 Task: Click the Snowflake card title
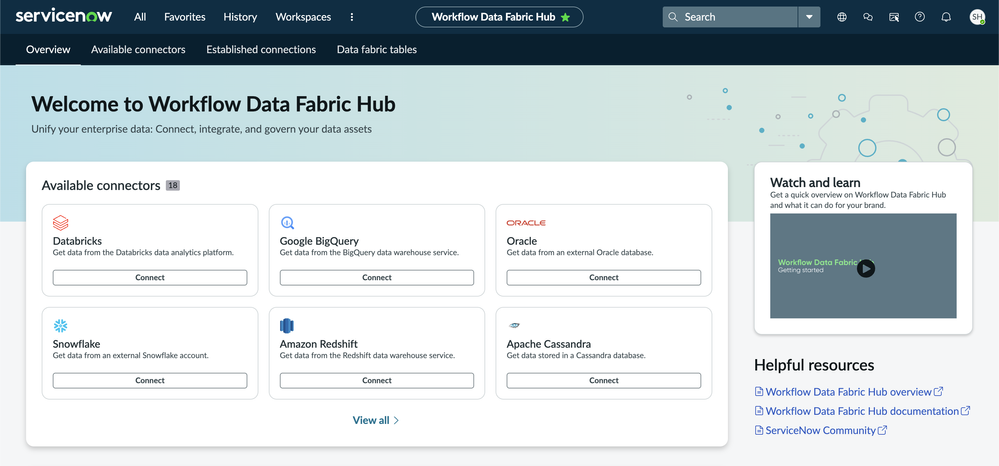tap(76, 344)
